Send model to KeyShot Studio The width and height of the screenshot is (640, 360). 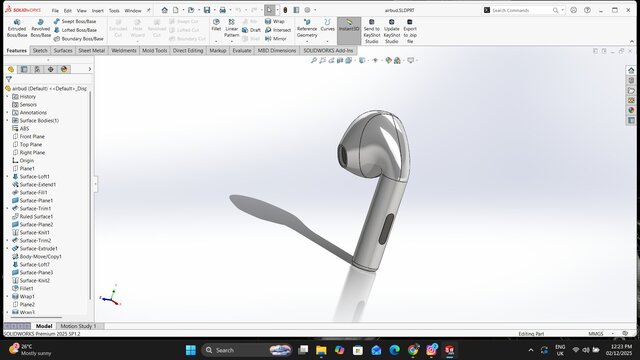pos(371,31)
